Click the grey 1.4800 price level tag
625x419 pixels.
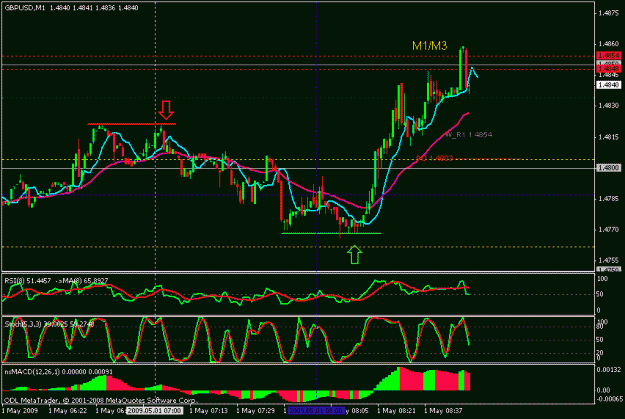tap(609, 168)
